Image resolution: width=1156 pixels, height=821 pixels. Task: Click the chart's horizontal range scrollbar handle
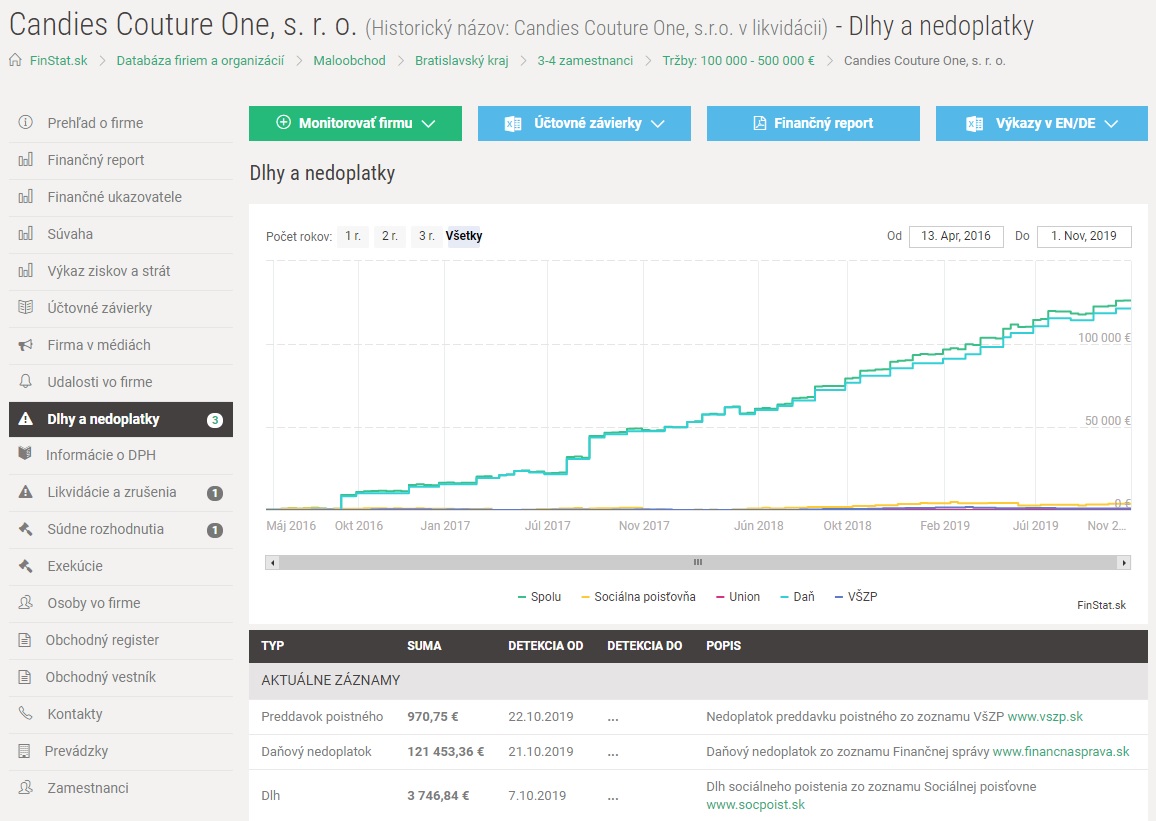coord(698,563)
